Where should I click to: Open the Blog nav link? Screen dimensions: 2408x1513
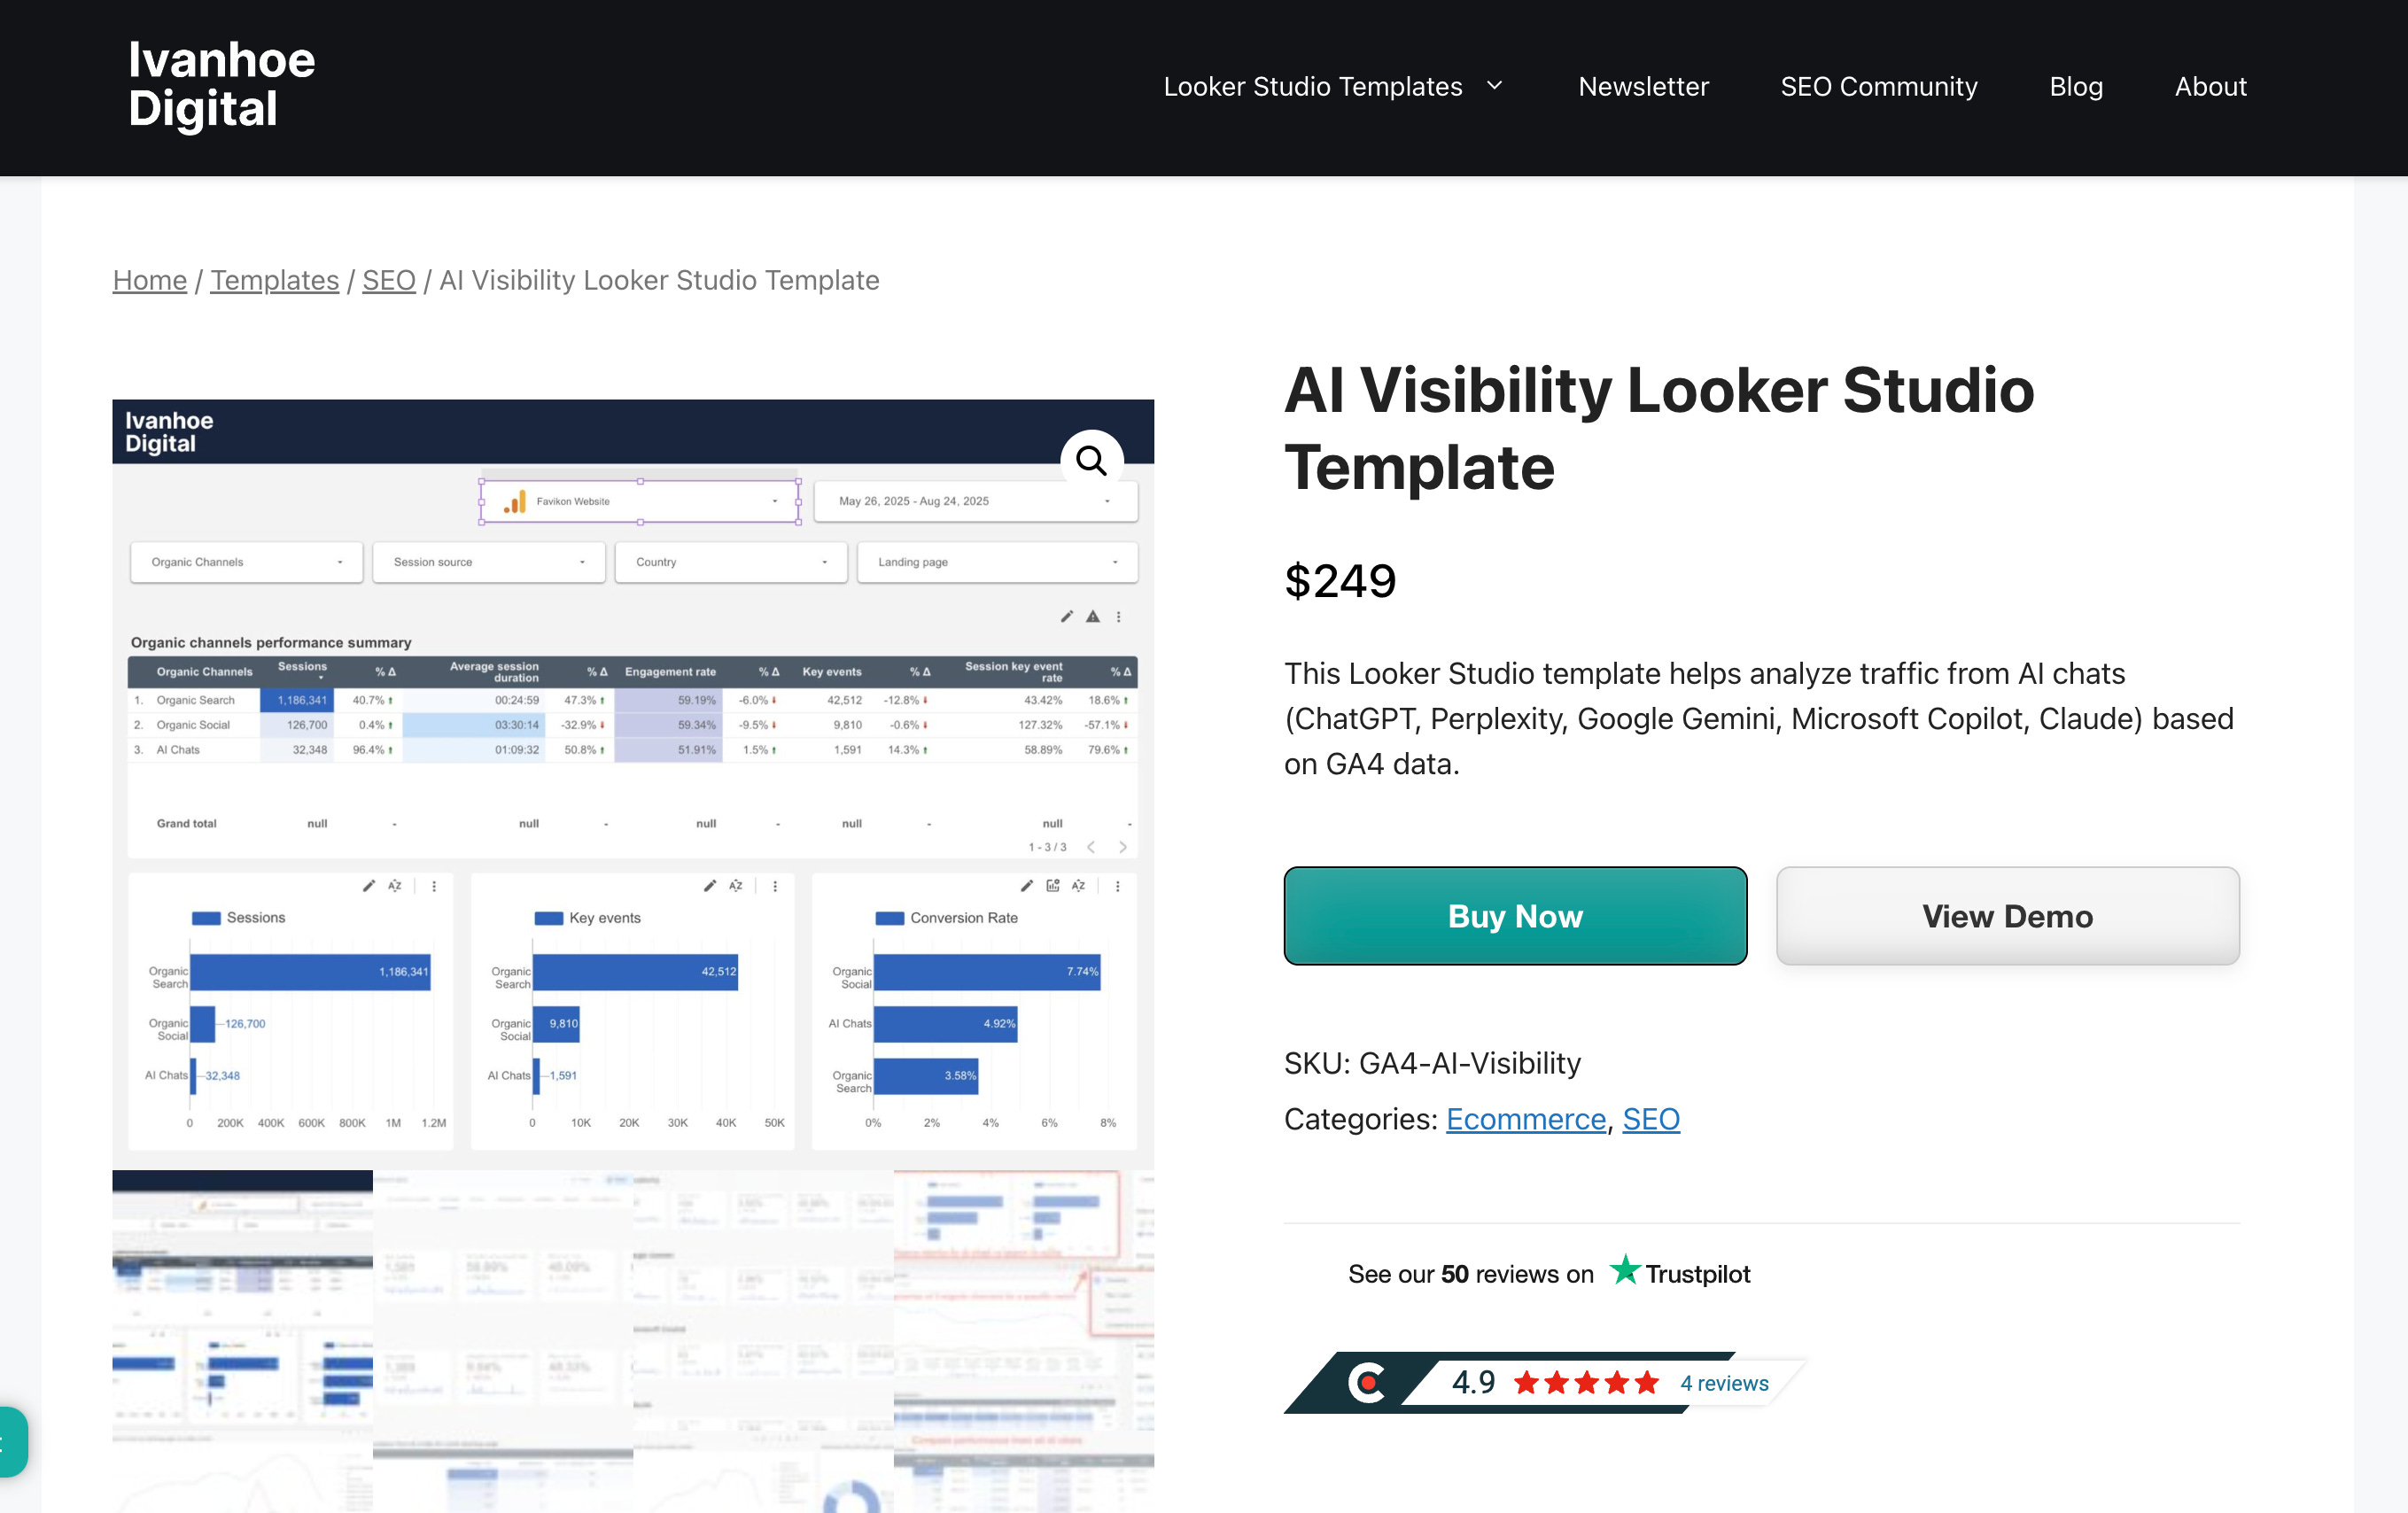point(2075,87)
